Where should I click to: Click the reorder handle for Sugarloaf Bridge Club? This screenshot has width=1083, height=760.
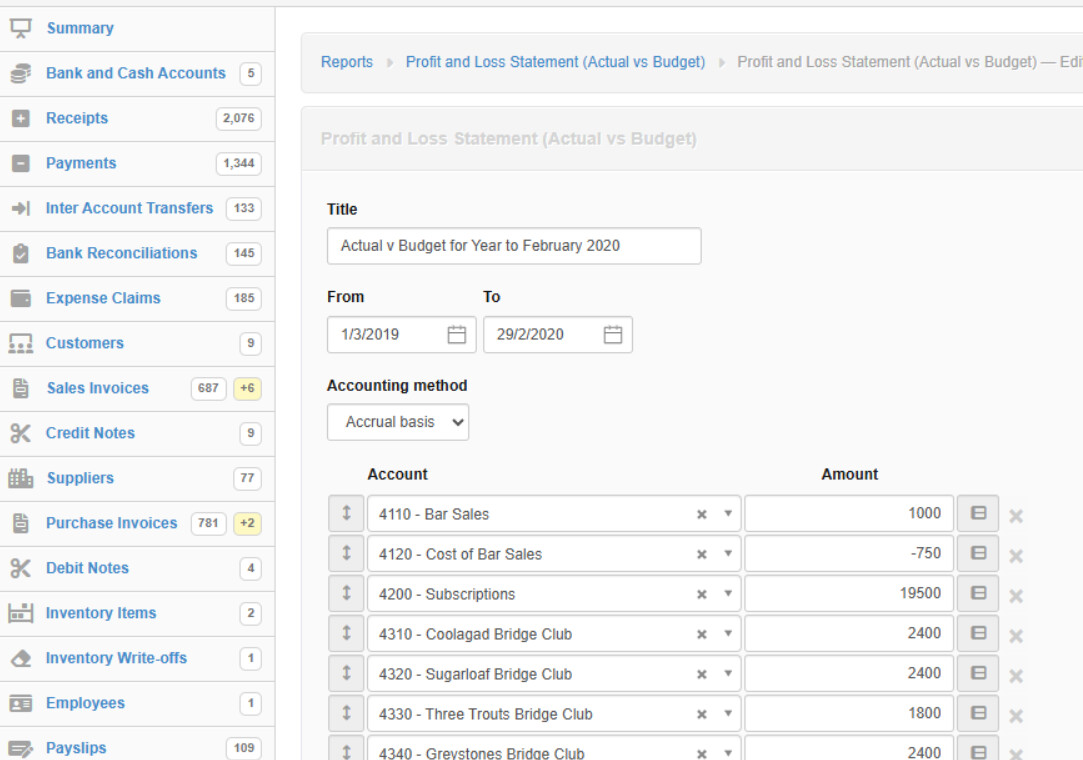click(347, 674)
